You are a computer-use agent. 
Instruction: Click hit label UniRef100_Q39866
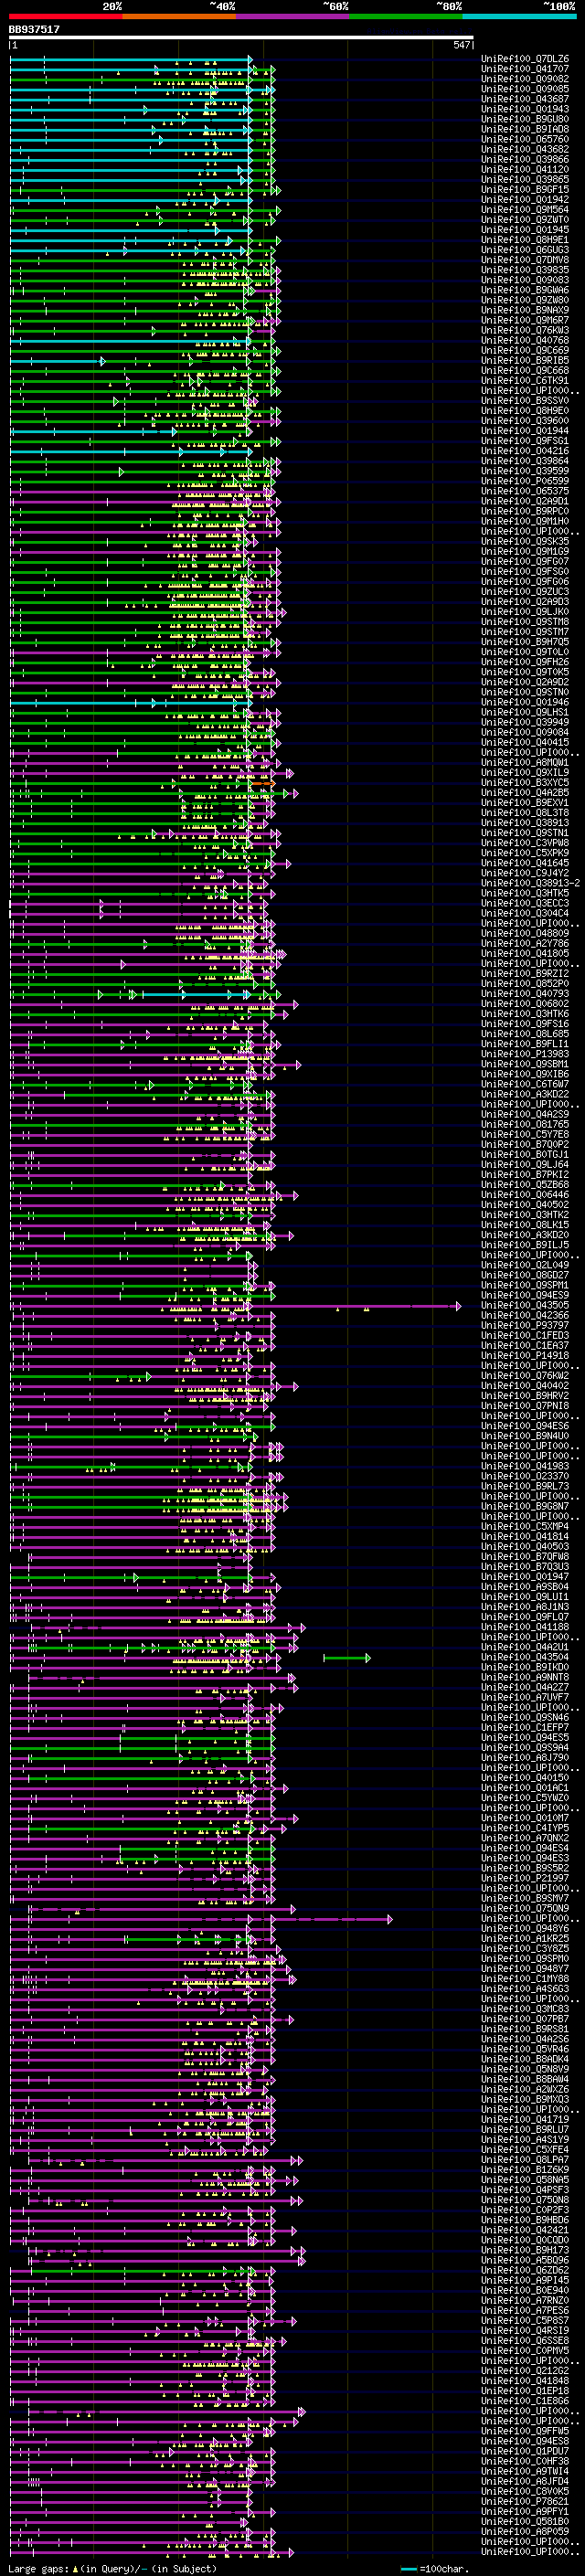point(525,159)
